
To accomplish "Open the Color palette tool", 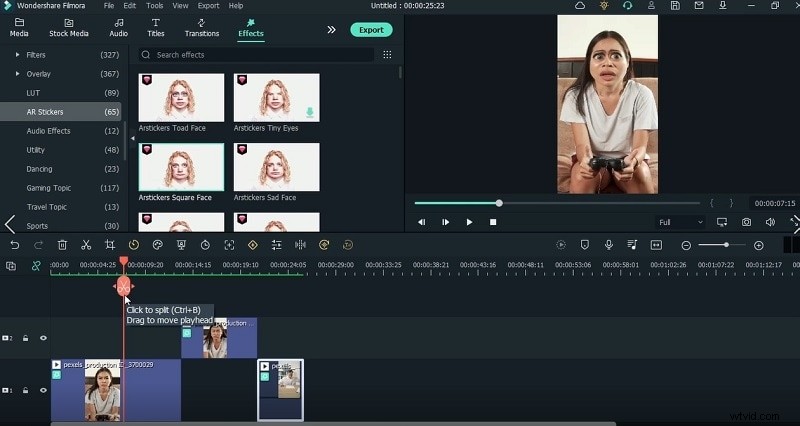I will 157,245.
